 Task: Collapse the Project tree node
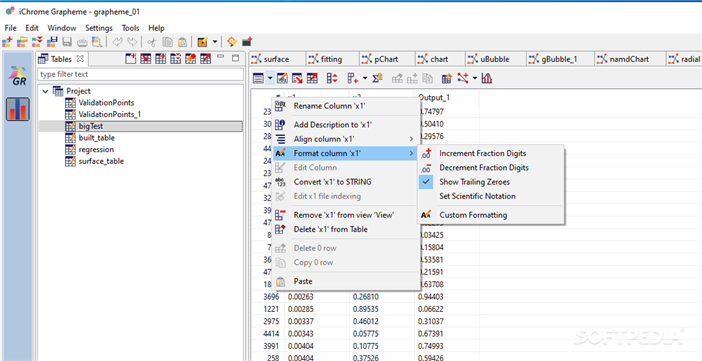click(x=45, y=91)
